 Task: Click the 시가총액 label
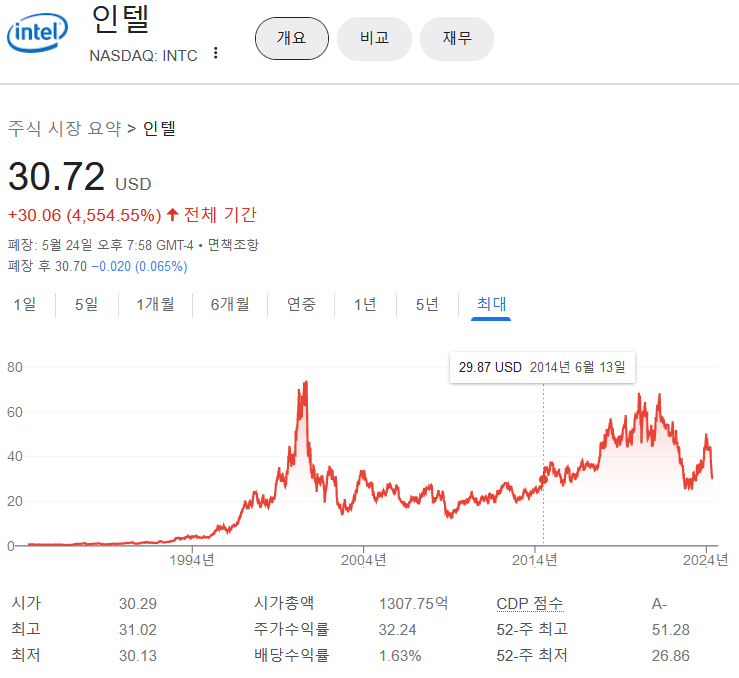284,603
